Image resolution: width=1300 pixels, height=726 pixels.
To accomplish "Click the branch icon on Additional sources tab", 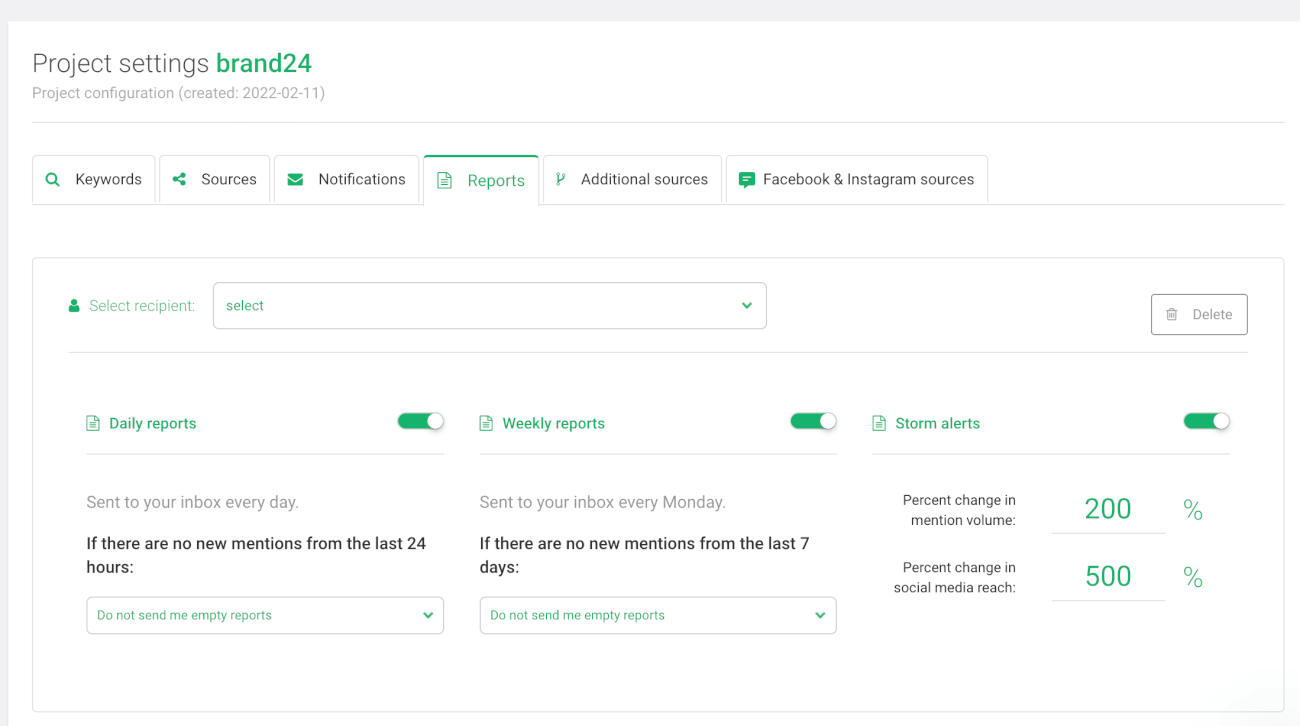I will point(560,179).
